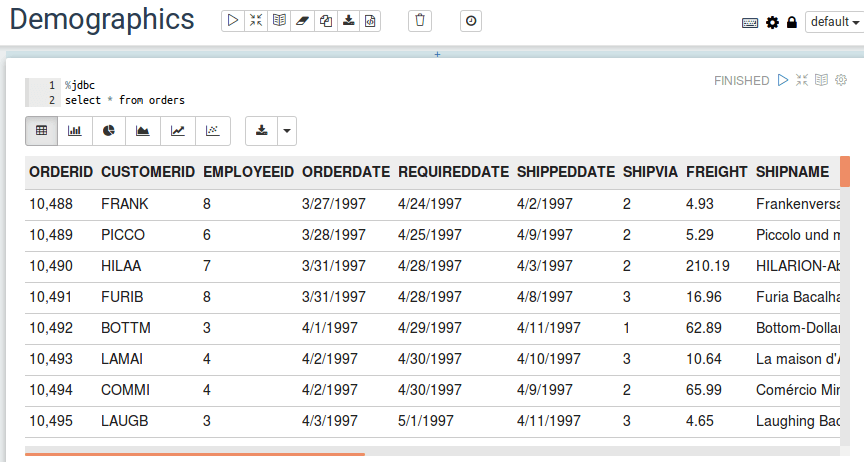Switch to bar chart view
The height and width of the screenshot is (462, 865).
(x=75, y=130)
